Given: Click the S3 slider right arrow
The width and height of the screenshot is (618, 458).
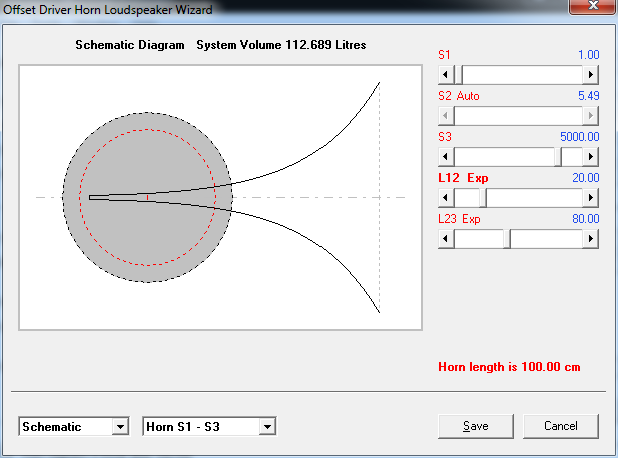Looking at the screenshot, I should click(590, 156).
